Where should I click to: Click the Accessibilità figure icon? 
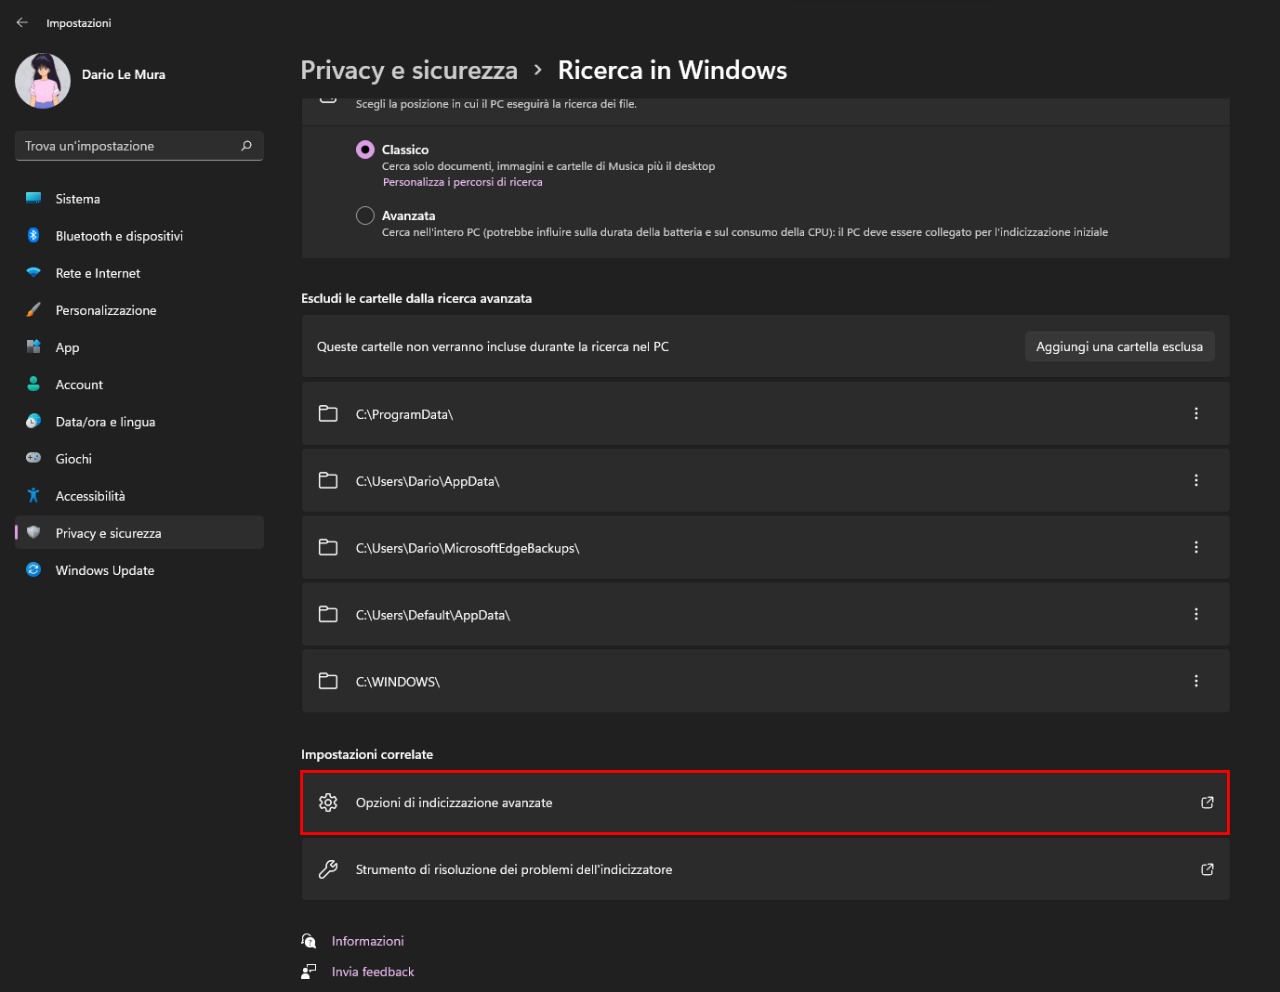[33, 495]
